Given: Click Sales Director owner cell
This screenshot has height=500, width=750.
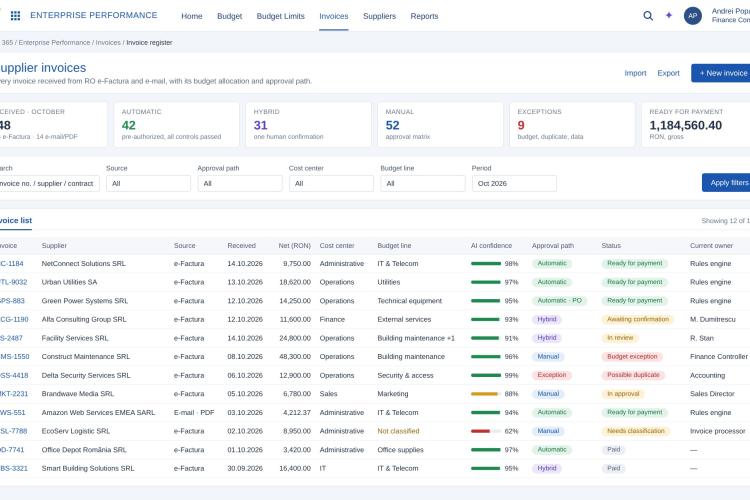Looking at the screenshot, I should click(712, 394).
